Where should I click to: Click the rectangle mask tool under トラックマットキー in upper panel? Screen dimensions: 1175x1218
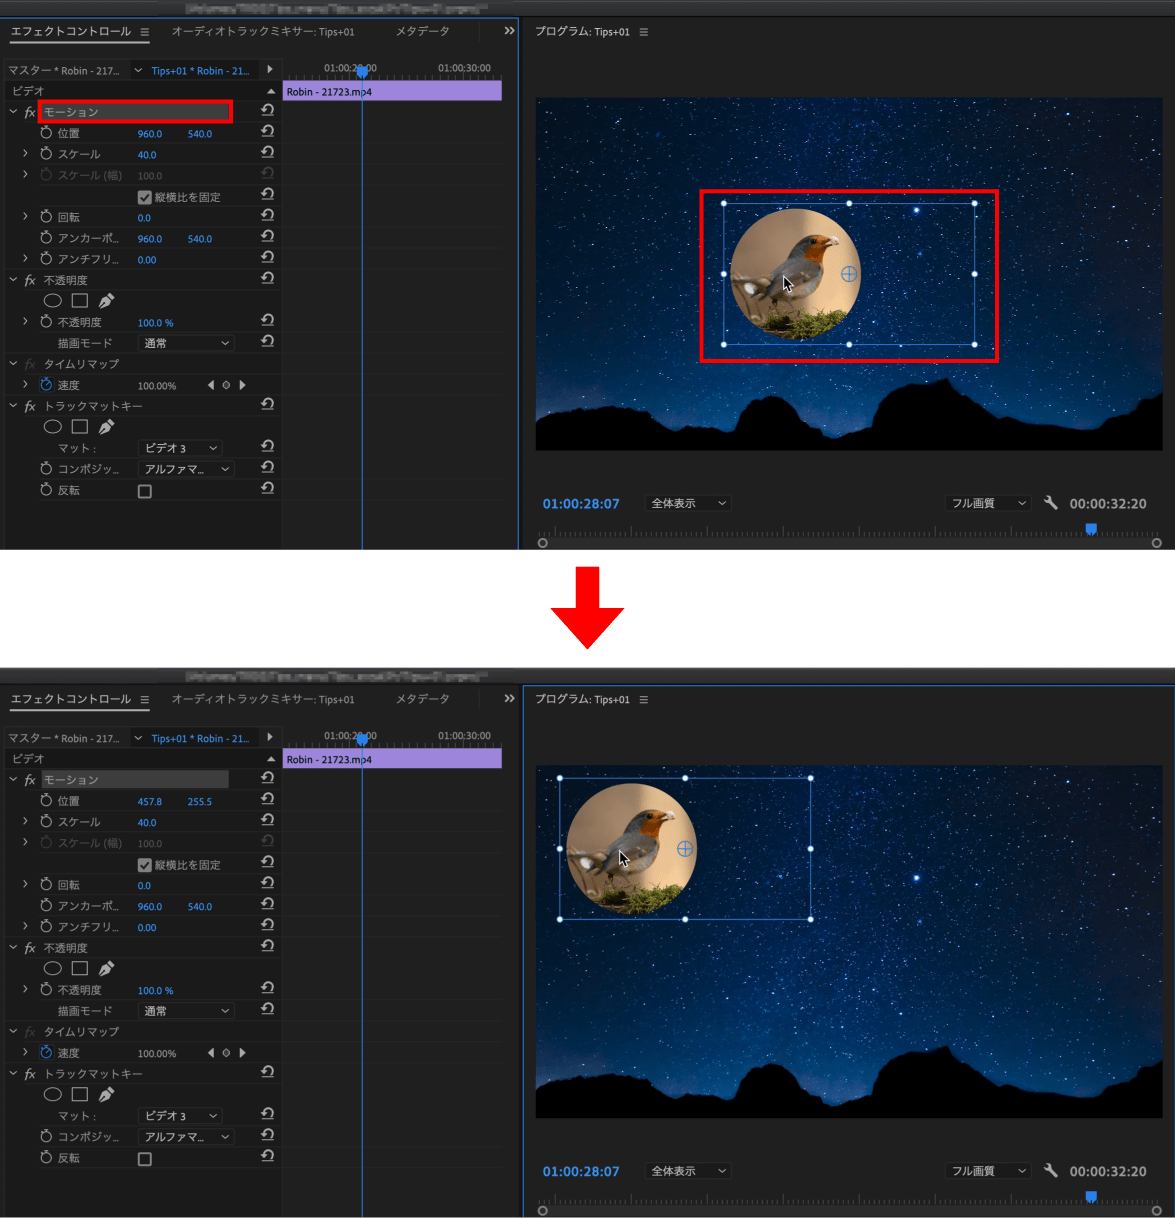80,427
